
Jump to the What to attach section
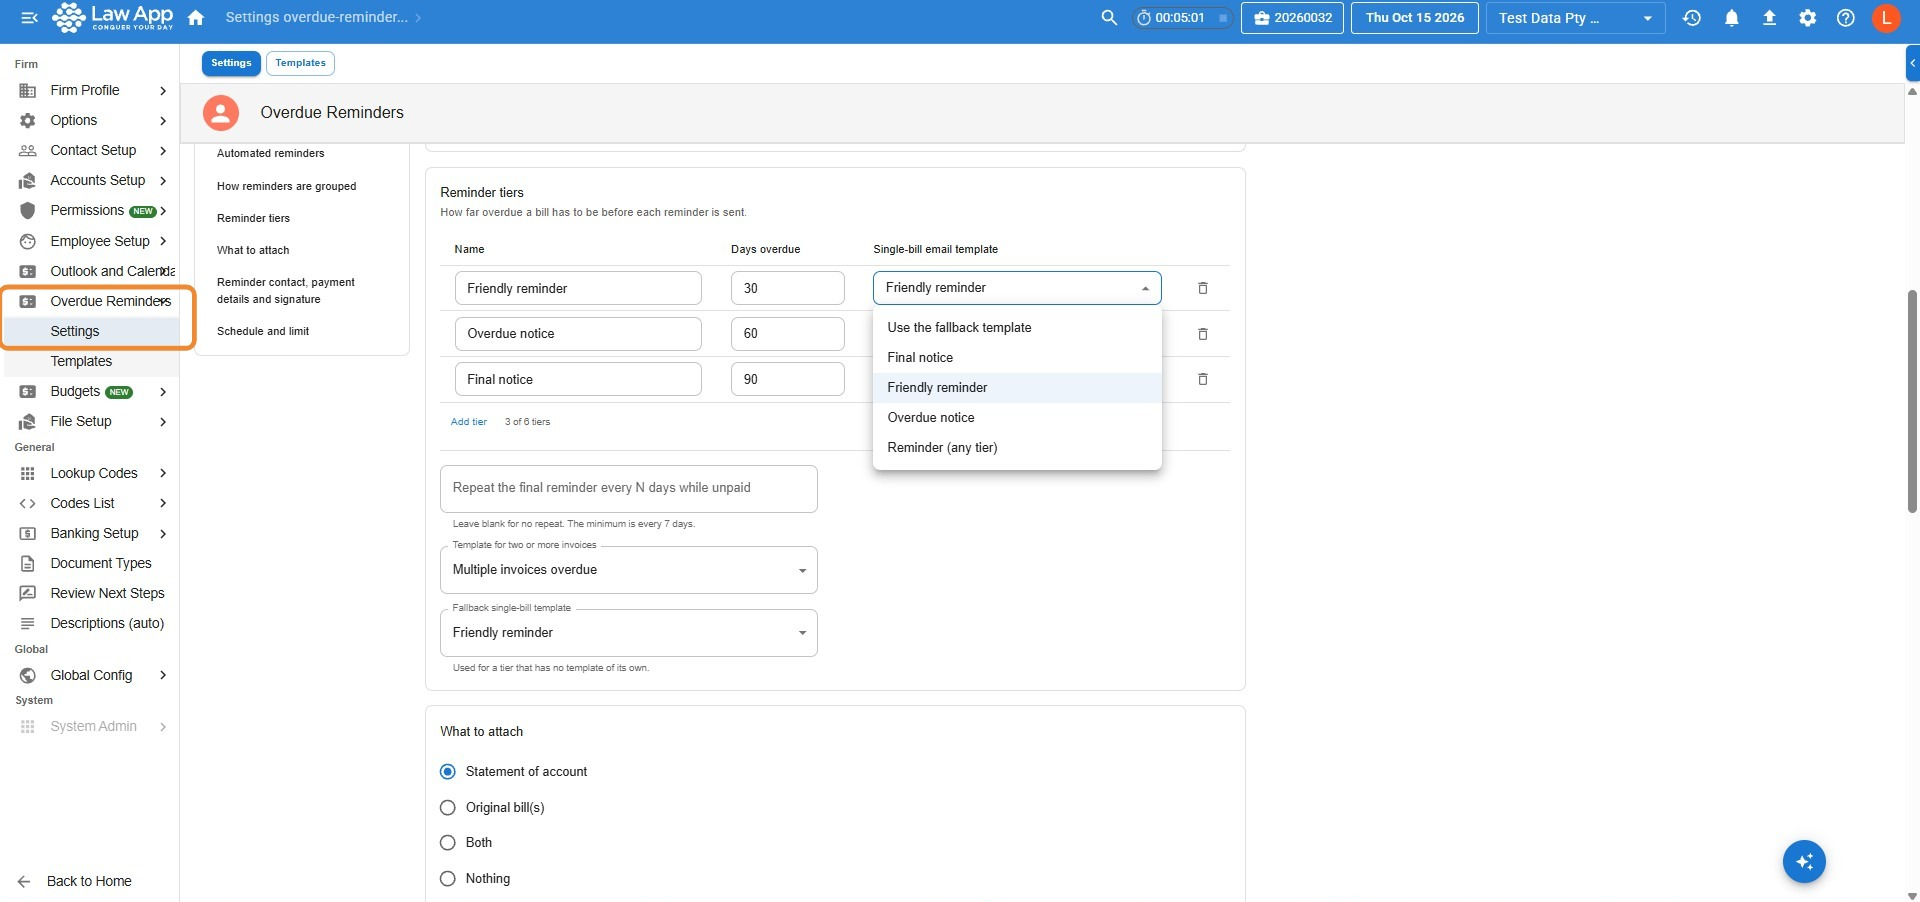click(x=253, y=251)
